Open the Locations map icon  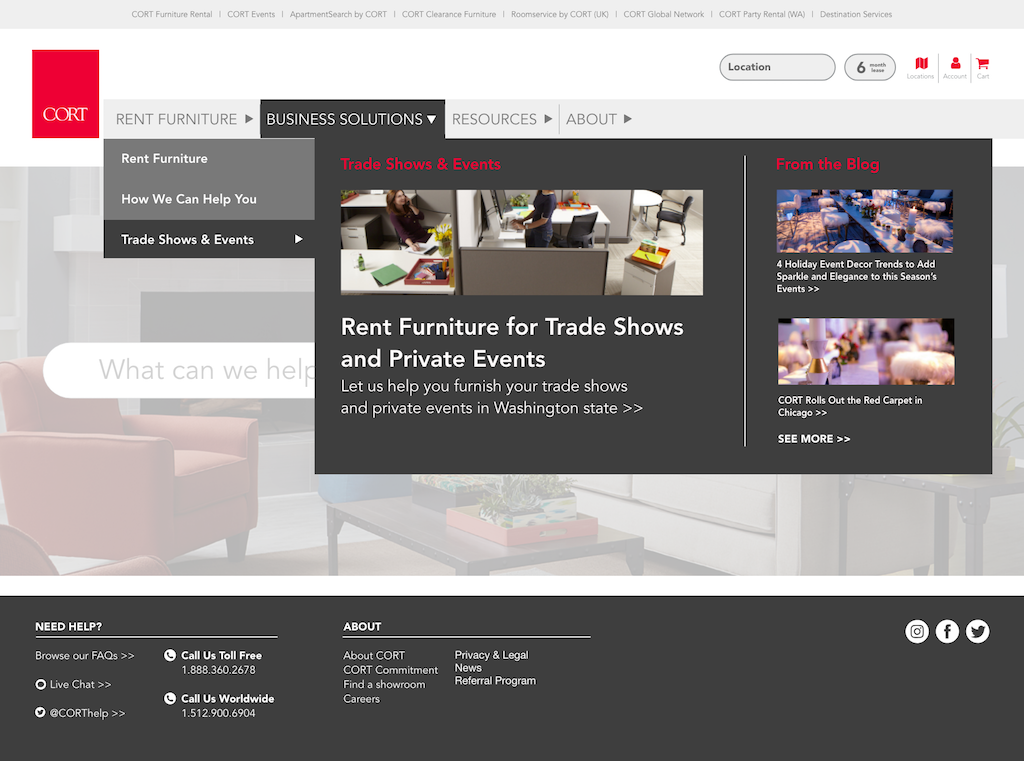920,66
